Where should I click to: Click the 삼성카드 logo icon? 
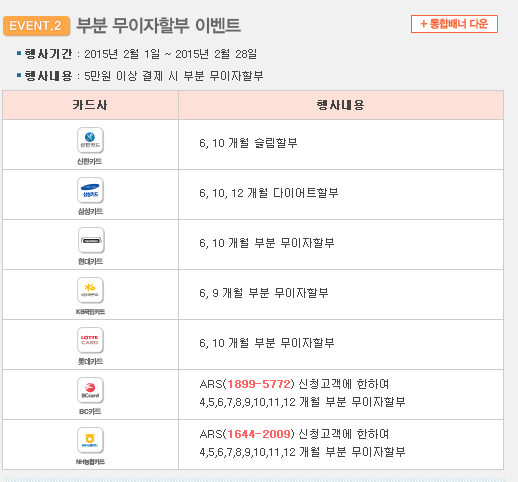coord(90,190)
